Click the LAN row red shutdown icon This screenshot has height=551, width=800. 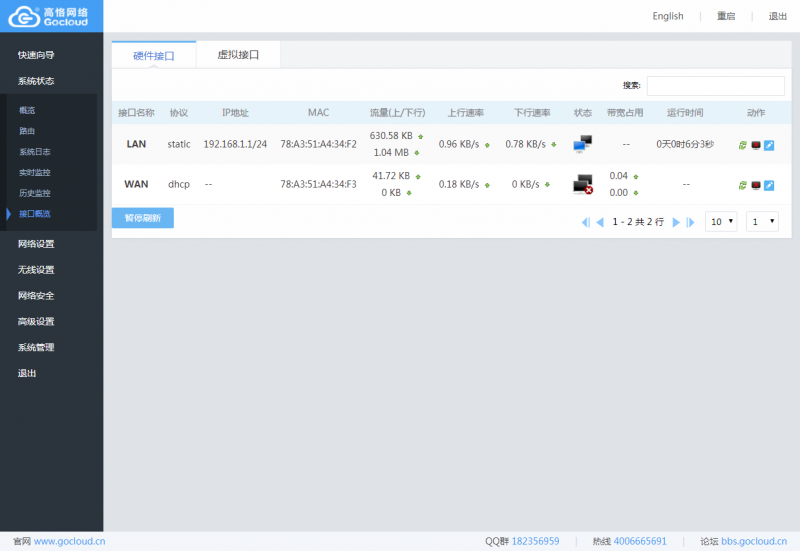pyautogui.click(x=756, y=145)
